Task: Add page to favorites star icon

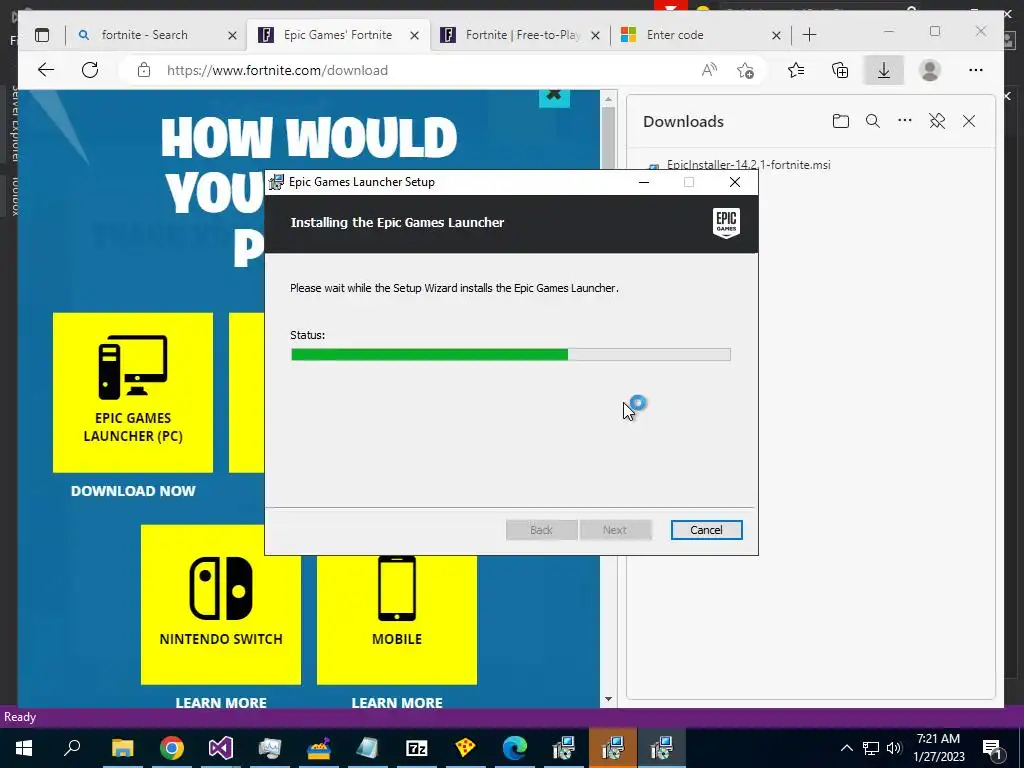Action: [x=745, y=70]
